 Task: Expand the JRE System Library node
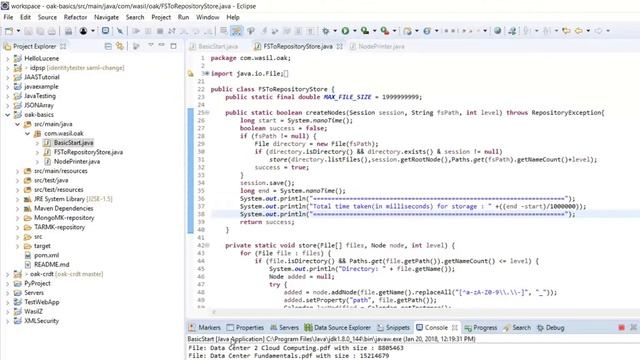pos(18,199)
